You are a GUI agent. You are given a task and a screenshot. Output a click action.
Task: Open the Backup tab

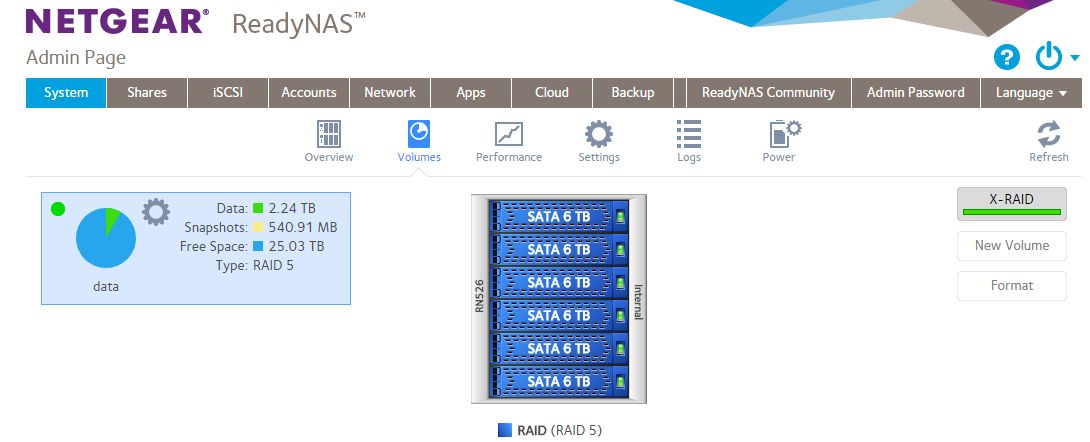pos(632,93)
